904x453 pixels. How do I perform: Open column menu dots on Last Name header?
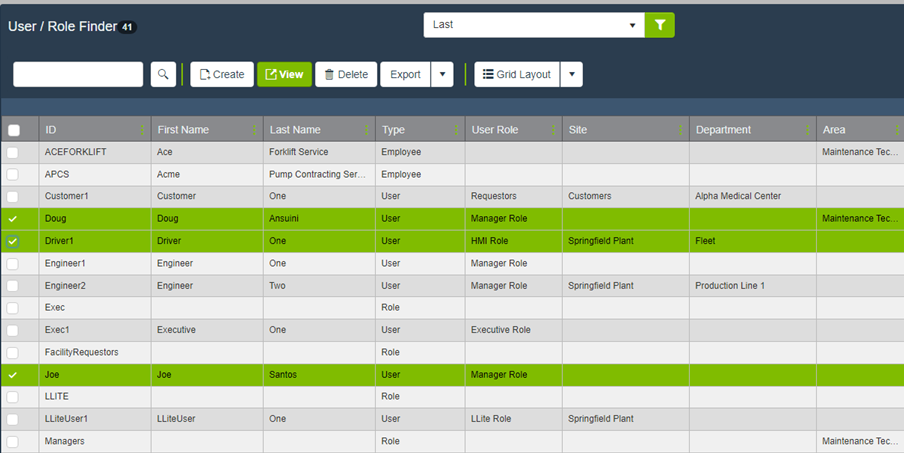[x=367, y=130]
